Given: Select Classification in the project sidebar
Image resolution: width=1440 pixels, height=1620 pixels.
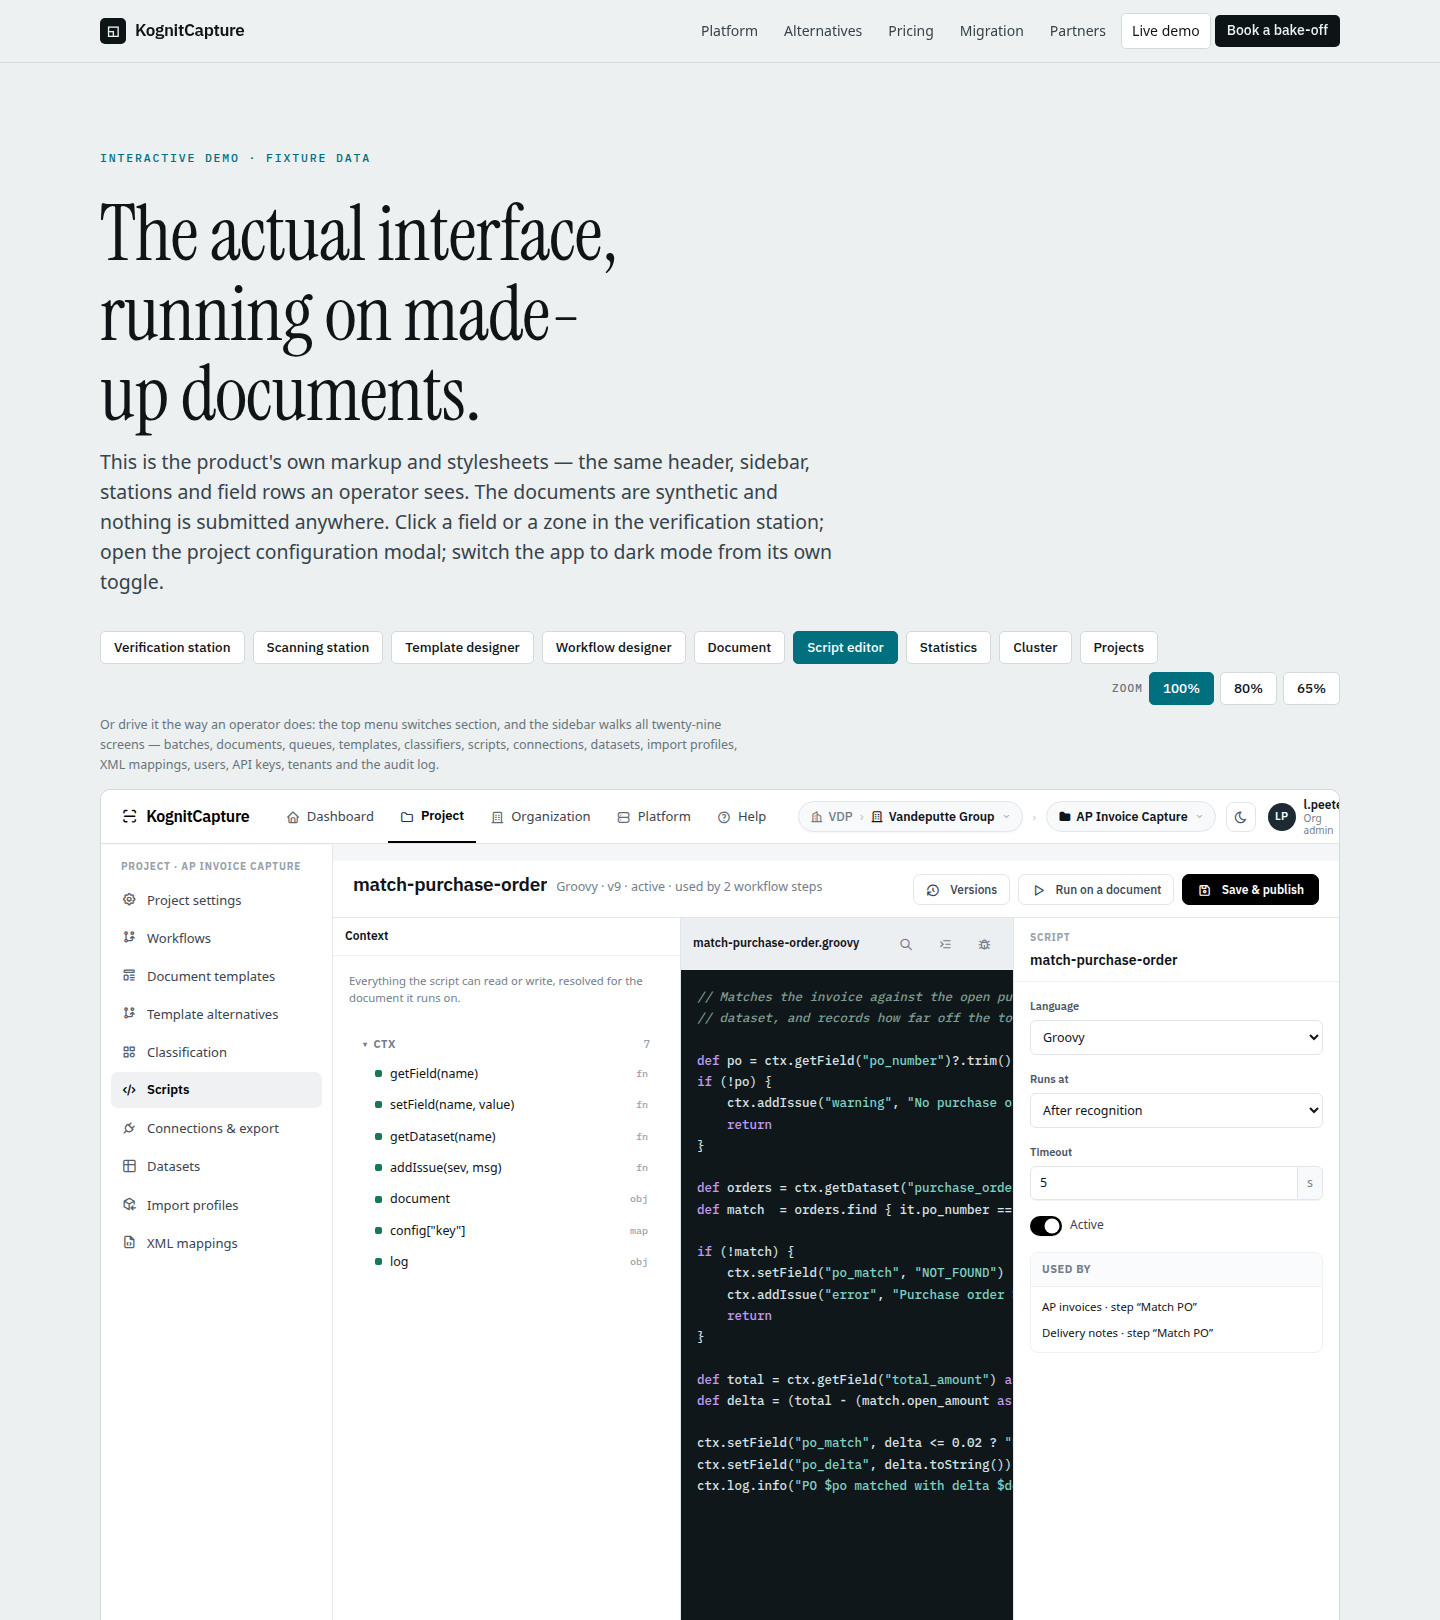Looking at the screenshot, I should tap(216, 1052).
